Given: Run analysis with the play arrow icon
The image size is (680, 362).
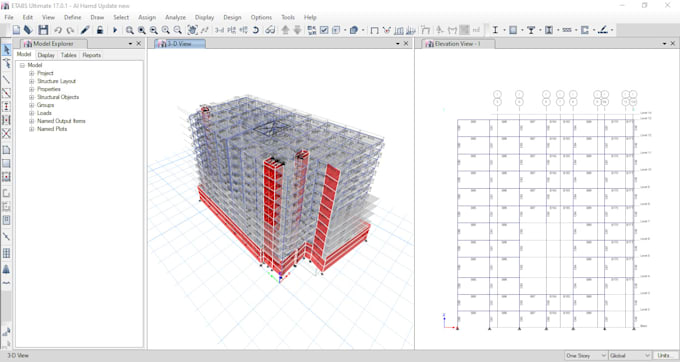Looking at the screenshot, I should pyautogui.click(x=115, y=30).
